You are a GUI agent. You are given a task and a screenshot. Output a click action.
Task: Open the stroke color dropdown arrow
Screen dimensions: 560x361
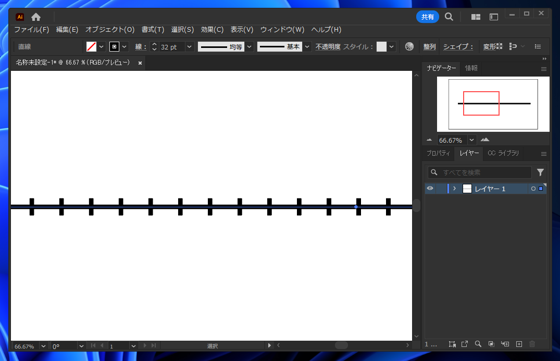pos(124,47)
